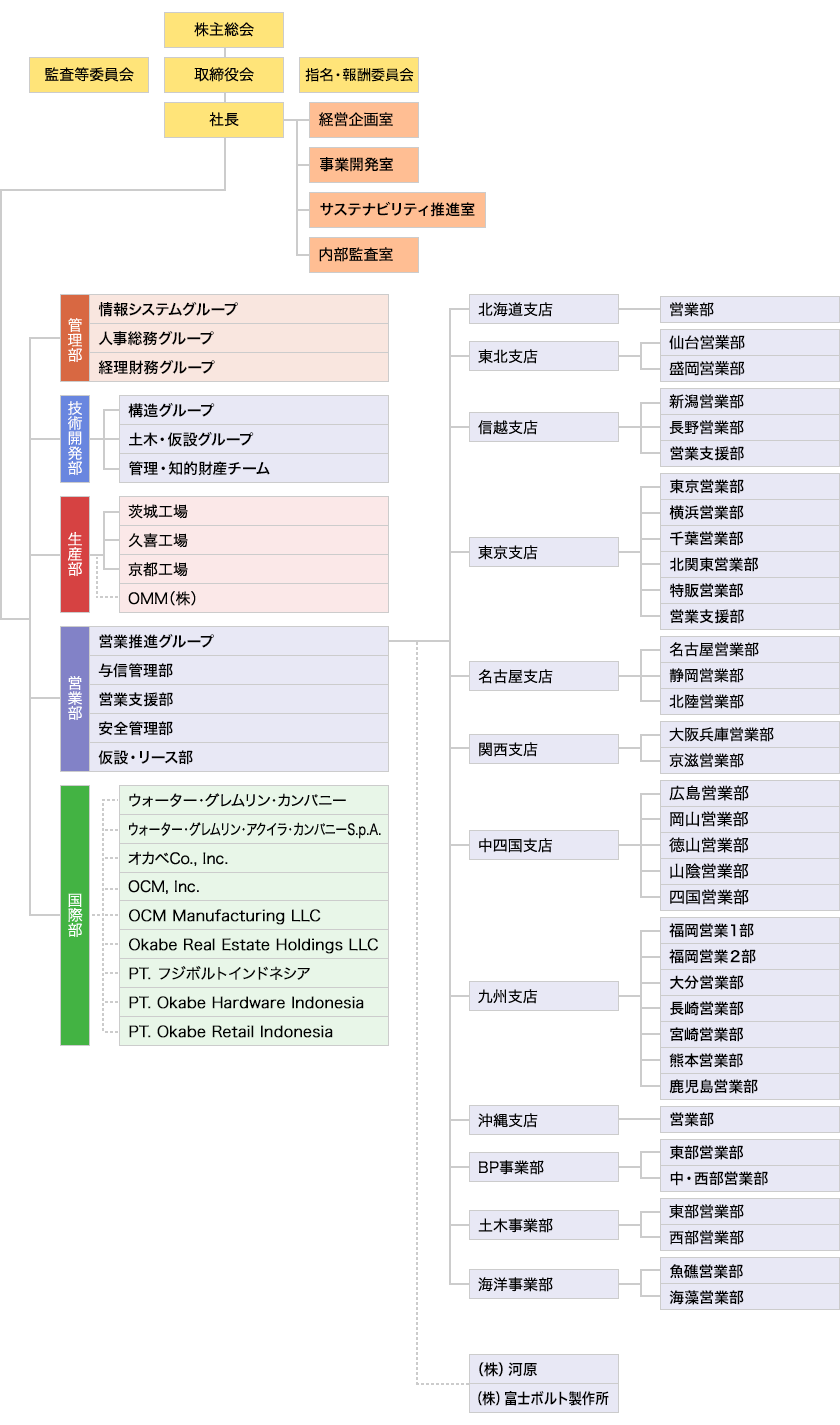
Task: Click the 監査等委員会 box
Action: pos(89,74)
